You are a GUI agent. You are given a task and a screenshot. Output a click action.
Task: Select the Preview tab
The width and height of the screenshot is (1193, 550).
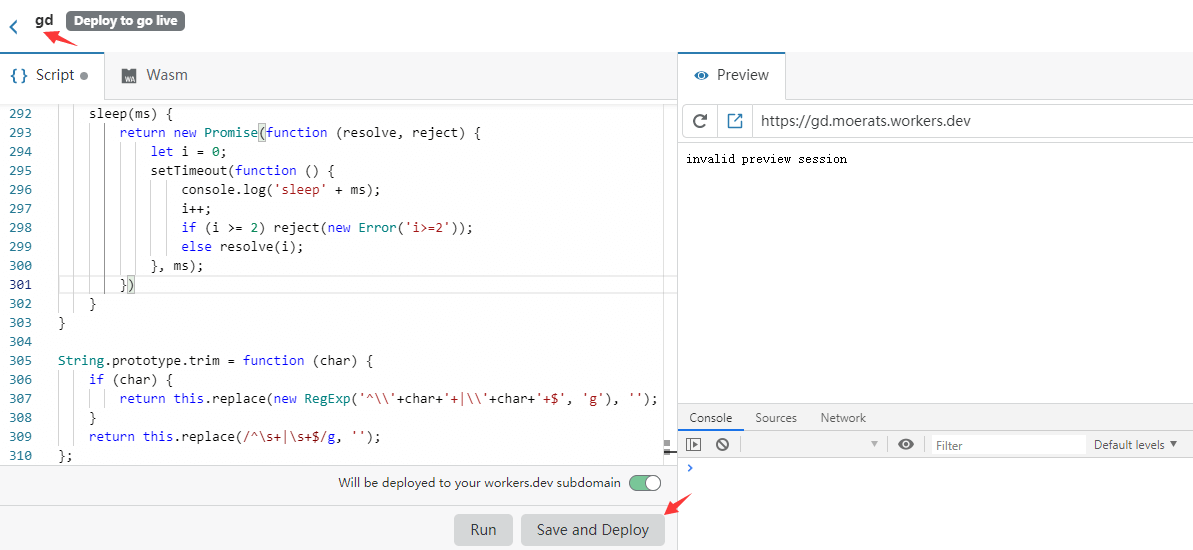732,75
